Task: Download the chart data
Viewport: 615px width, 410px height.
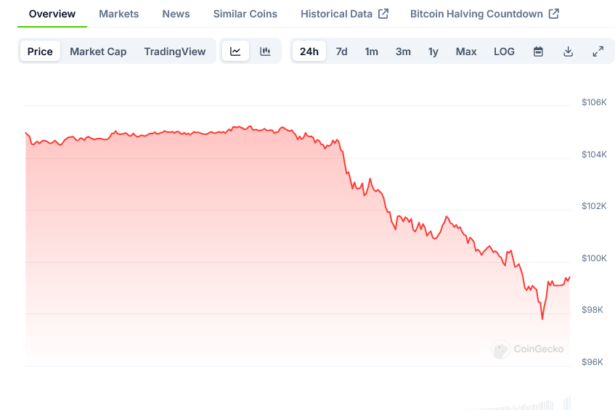Action: tap(568, 51)
